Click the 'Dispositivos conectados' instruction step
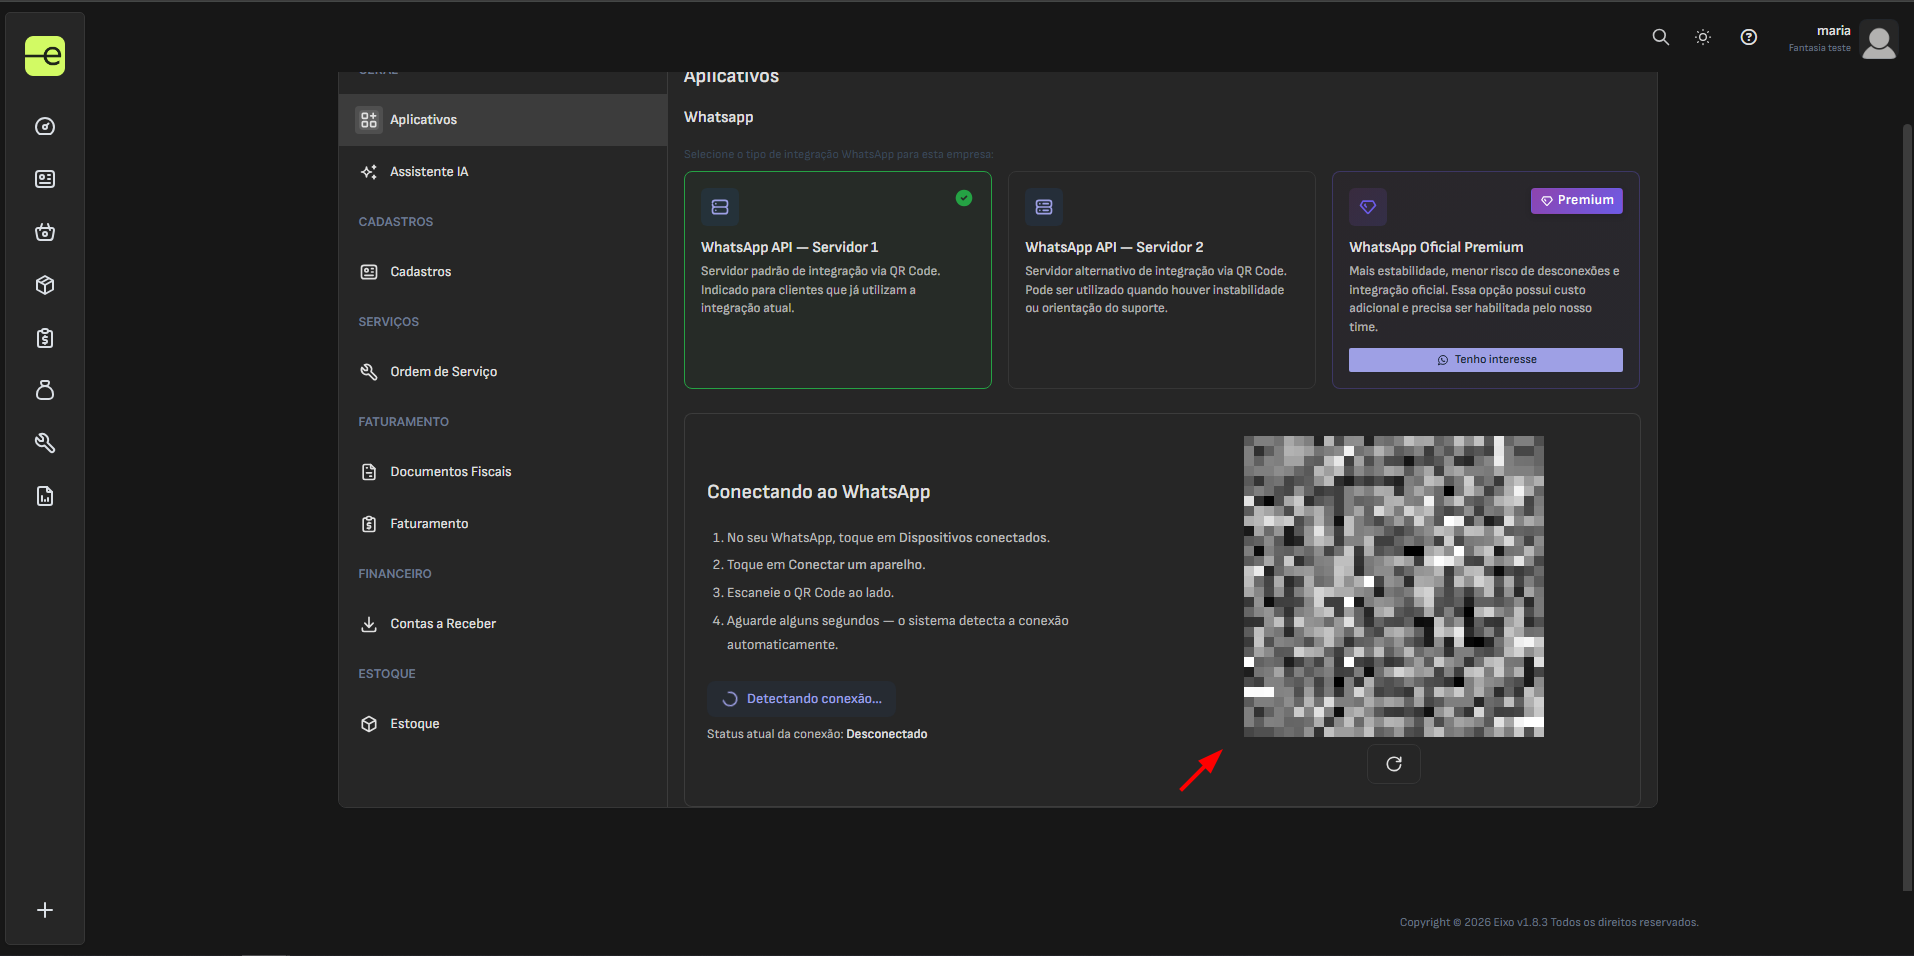 (888, 538)
